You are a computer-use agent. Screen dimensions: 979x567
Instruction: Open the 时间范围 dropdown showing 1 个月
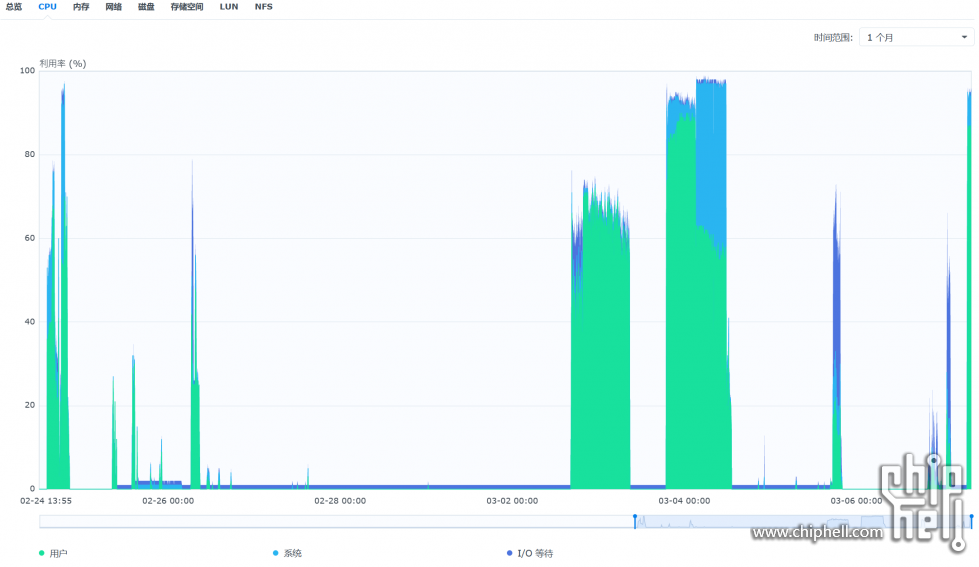pos(916,37)
